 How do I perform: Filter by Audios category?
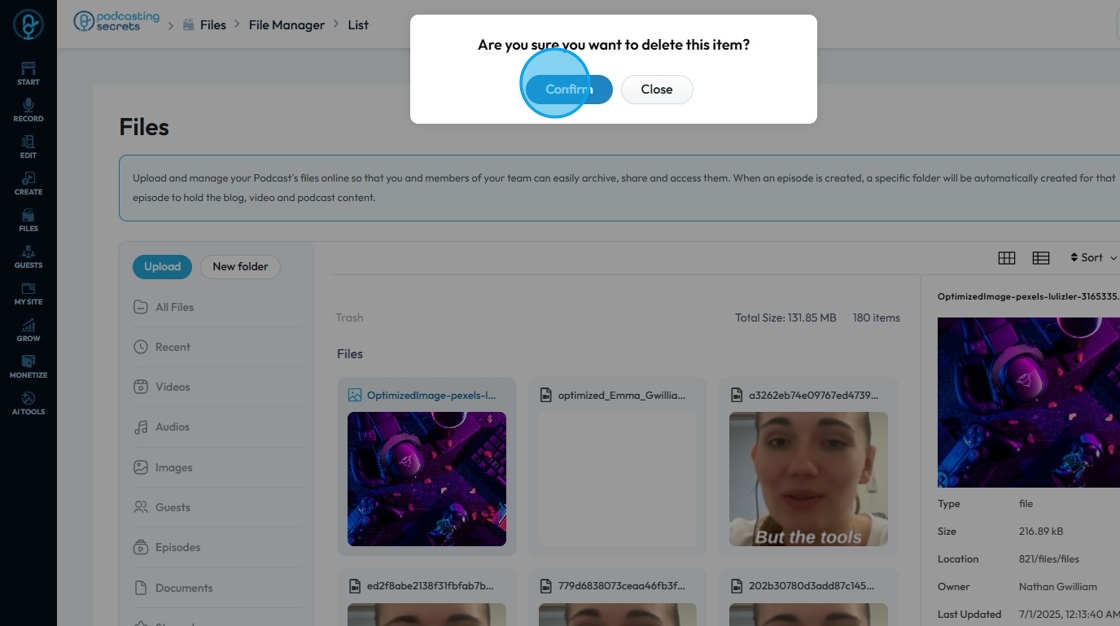pyautogui.click(x=217, y=427)
